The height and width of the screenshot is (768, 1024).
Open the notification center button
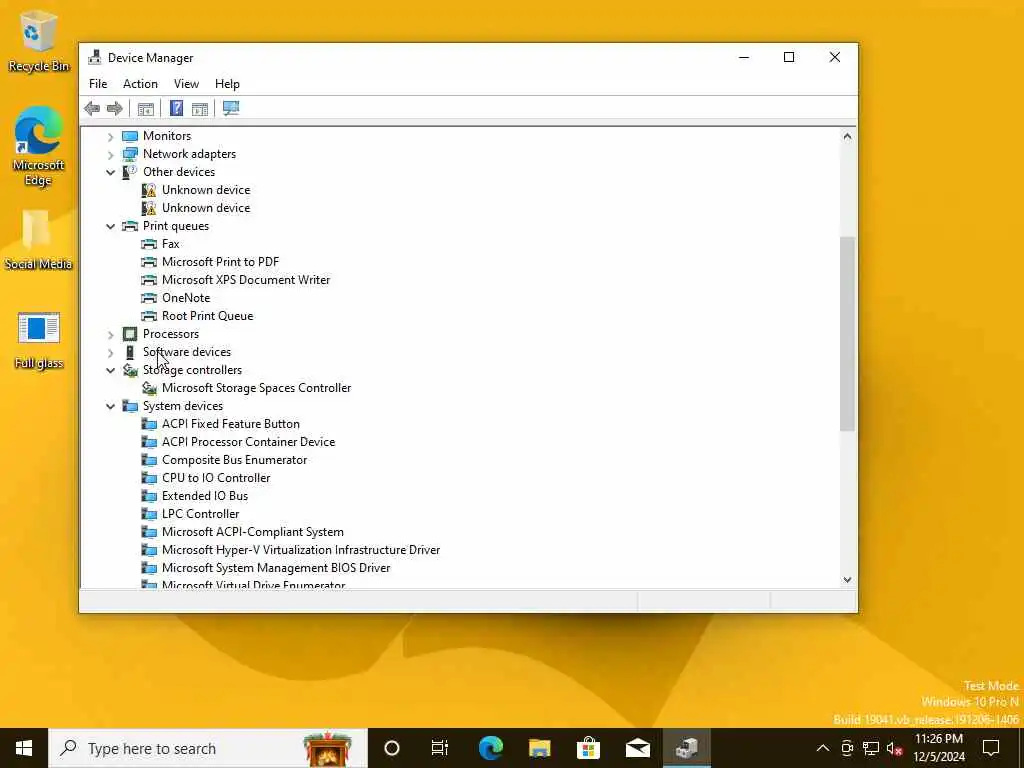991,748
